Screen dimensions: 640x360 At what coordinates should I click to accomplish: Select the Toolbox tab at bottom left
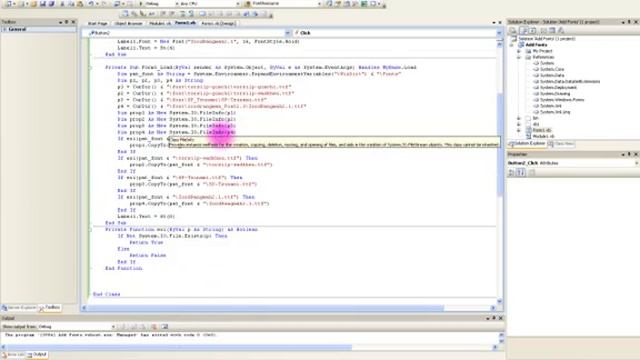tap(50, 308)
